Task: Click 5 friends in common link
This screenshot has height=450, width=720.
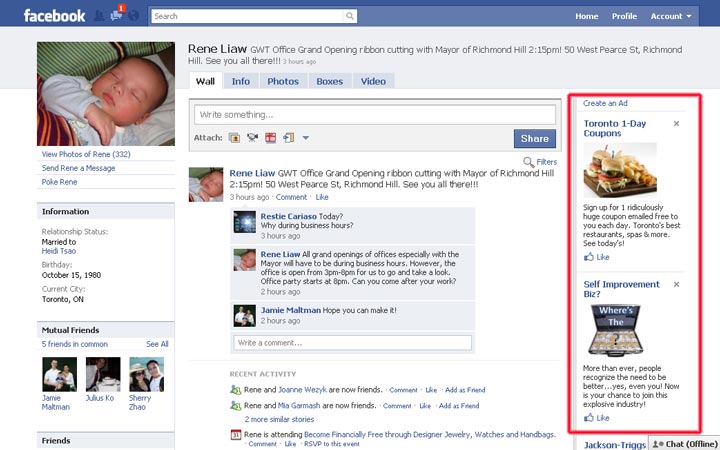Action: [74, 344]
